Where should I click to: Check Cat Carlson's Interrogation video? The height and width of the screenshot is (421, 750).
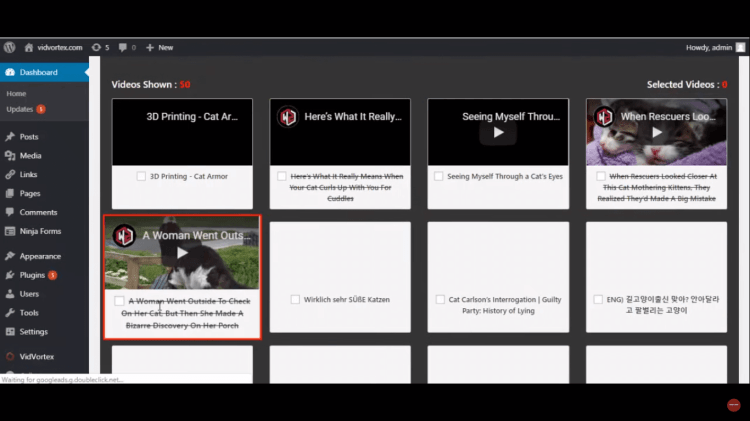tap(440, 299)
